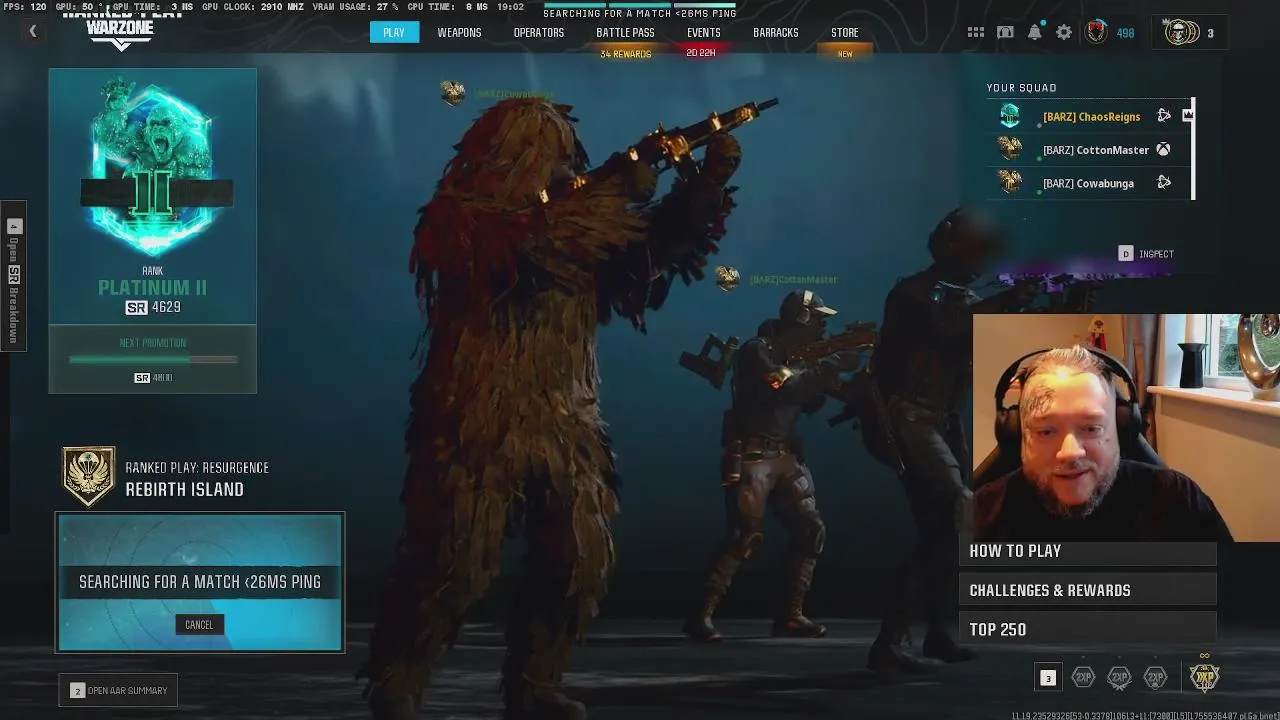Click the top Searching For A Match status text

click(x=640, y=14)
